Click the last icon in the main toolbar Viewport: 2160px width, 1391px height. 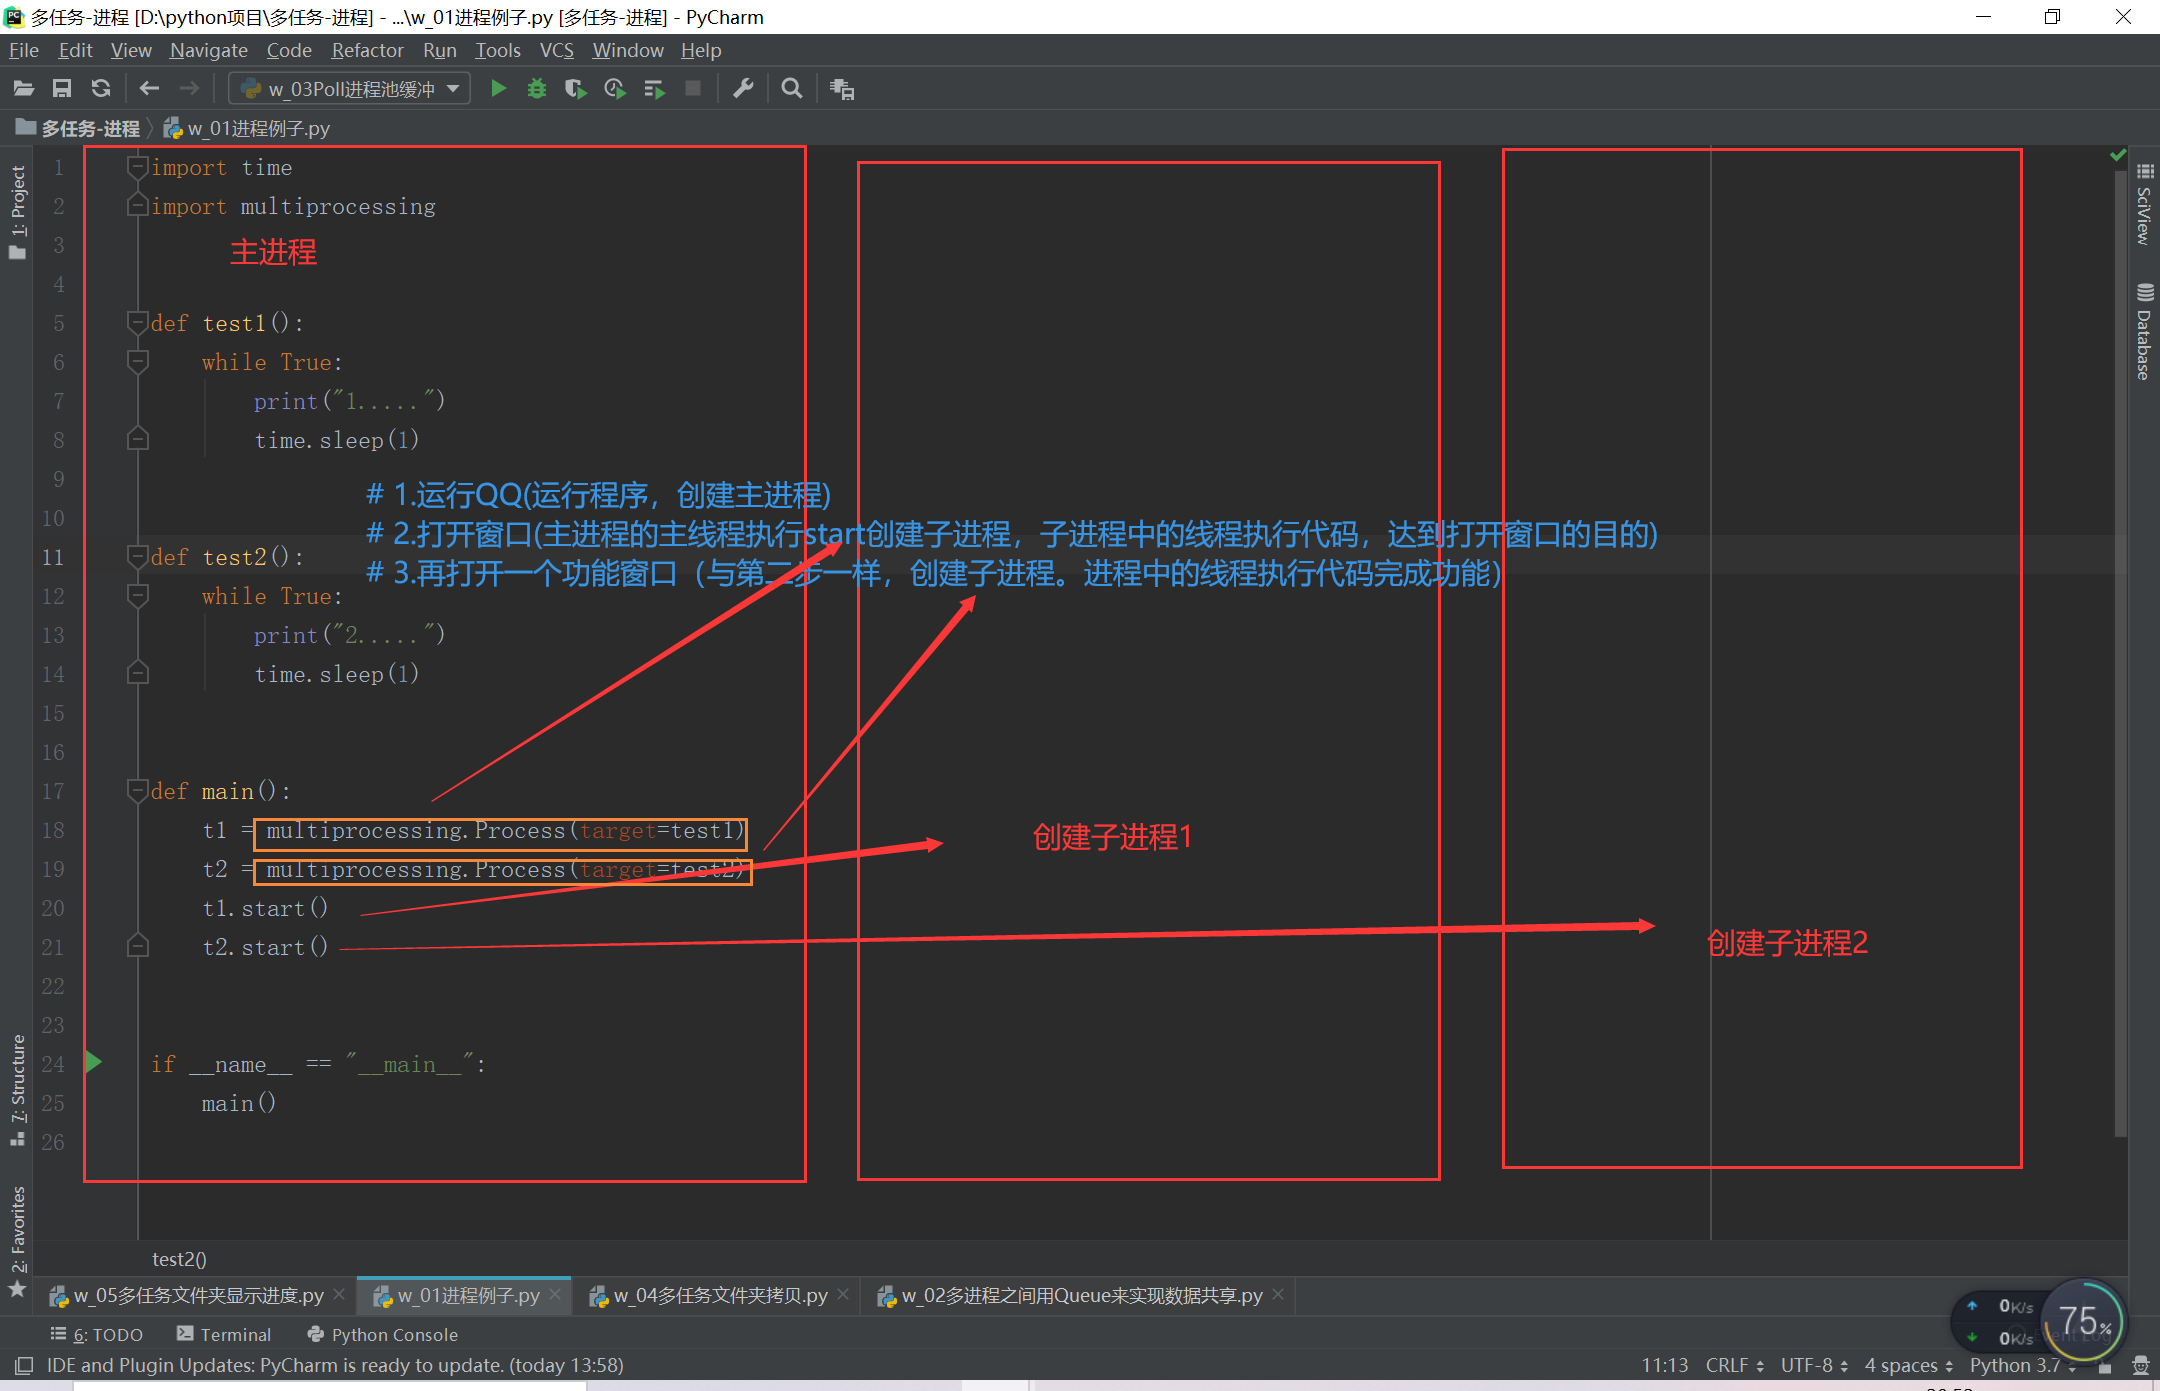842,89
